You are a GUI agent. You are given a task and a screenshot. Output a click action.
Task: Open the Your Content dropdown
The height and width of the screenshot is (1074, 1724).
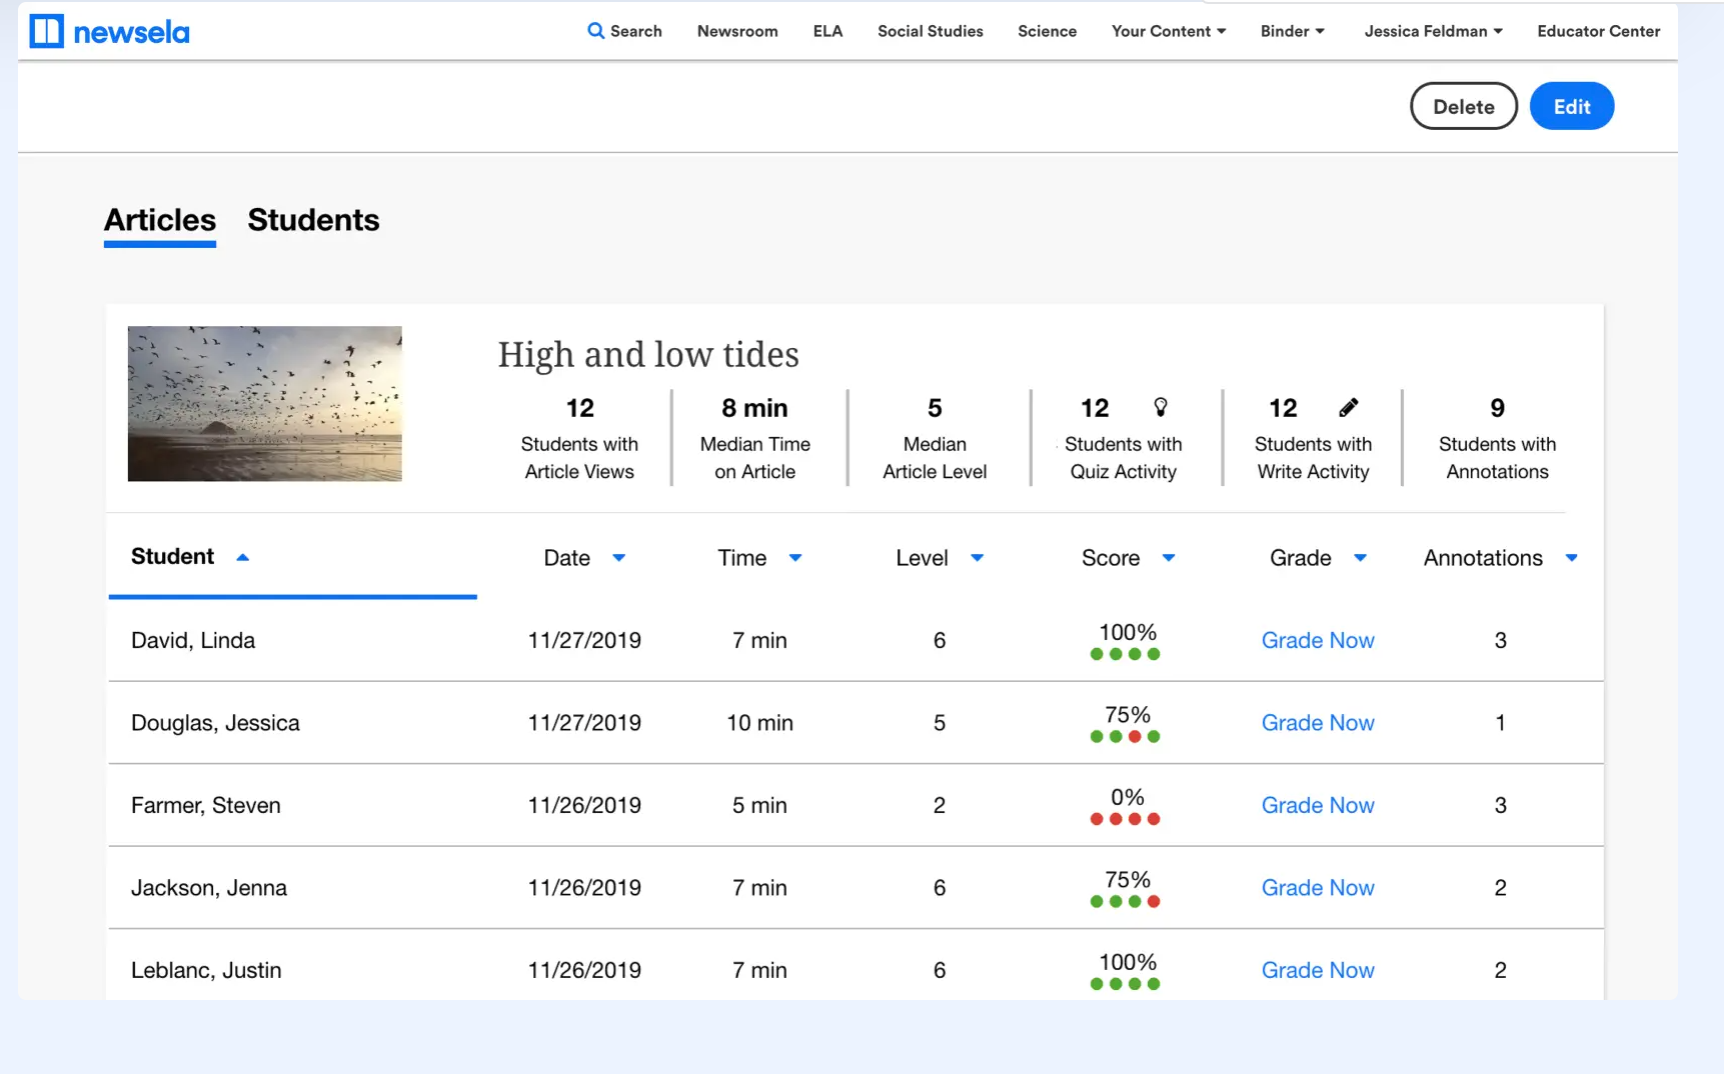(x=1168, y=31)
